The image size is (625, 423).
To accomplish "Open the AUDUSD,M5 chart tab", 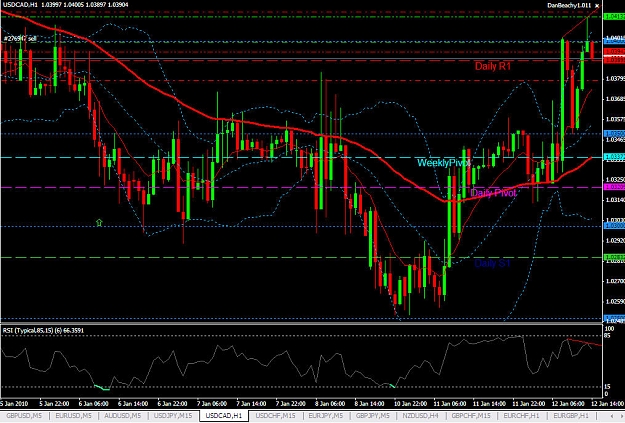I will (122, 415).
